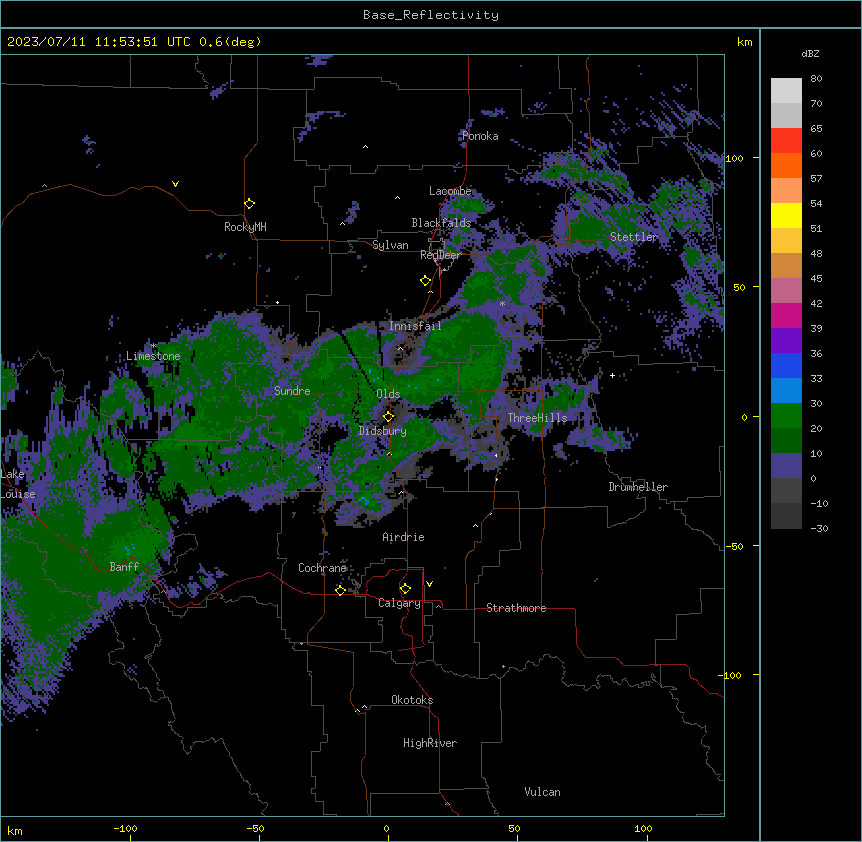This screenshot has width=862, height=842.
Task: Click the -50 tick on right axis
Action: click(x=734, y=546)
